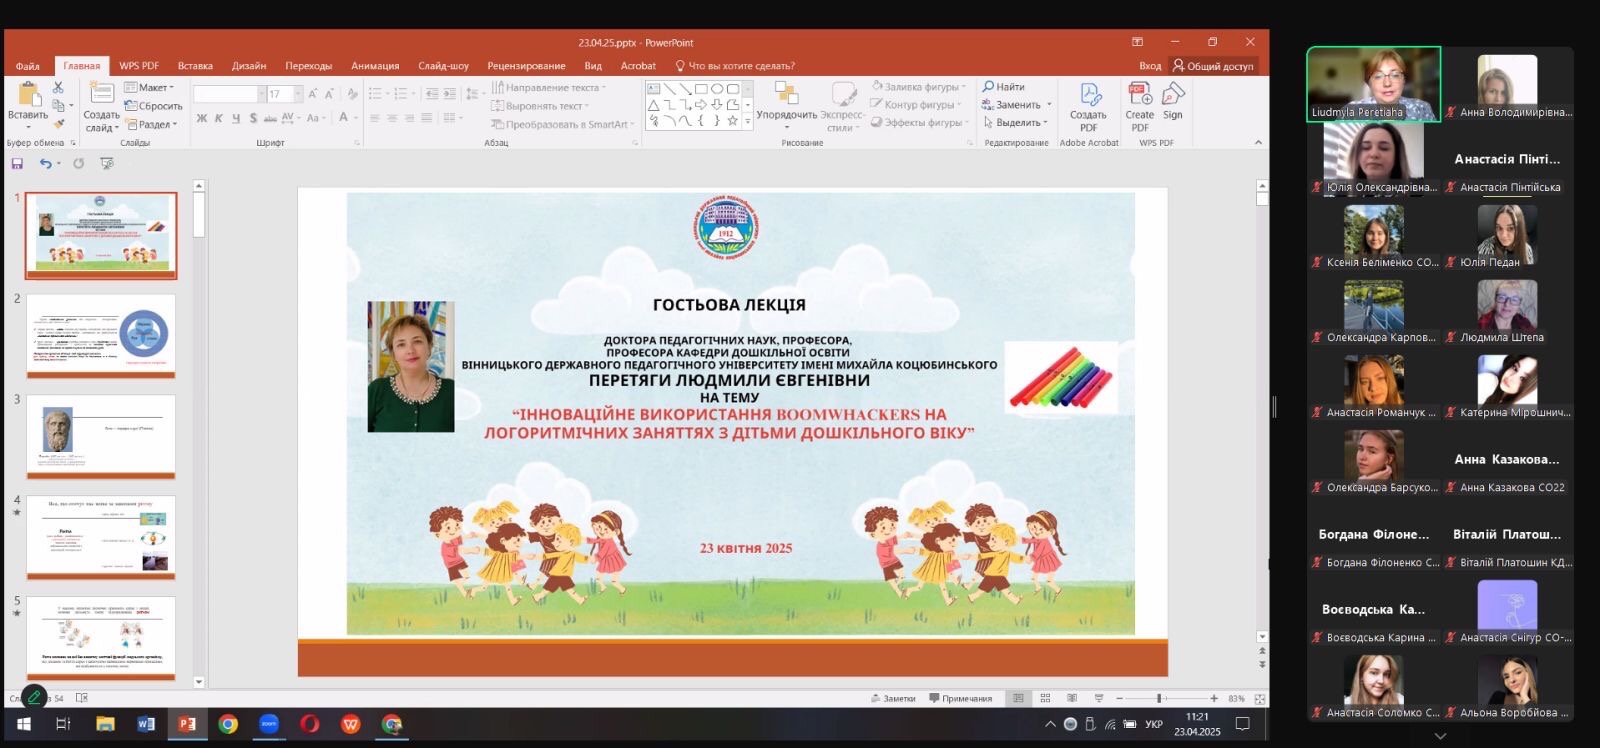Open the Найти search tool

1004,87
